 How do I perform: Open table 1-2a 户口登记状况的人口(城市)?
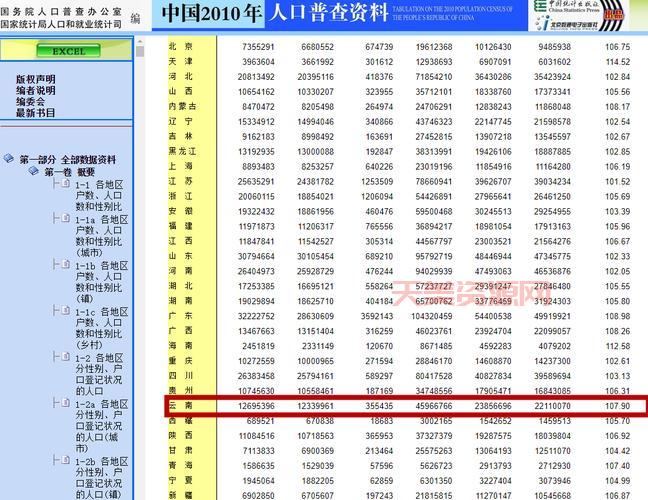[x=102, y=426]
